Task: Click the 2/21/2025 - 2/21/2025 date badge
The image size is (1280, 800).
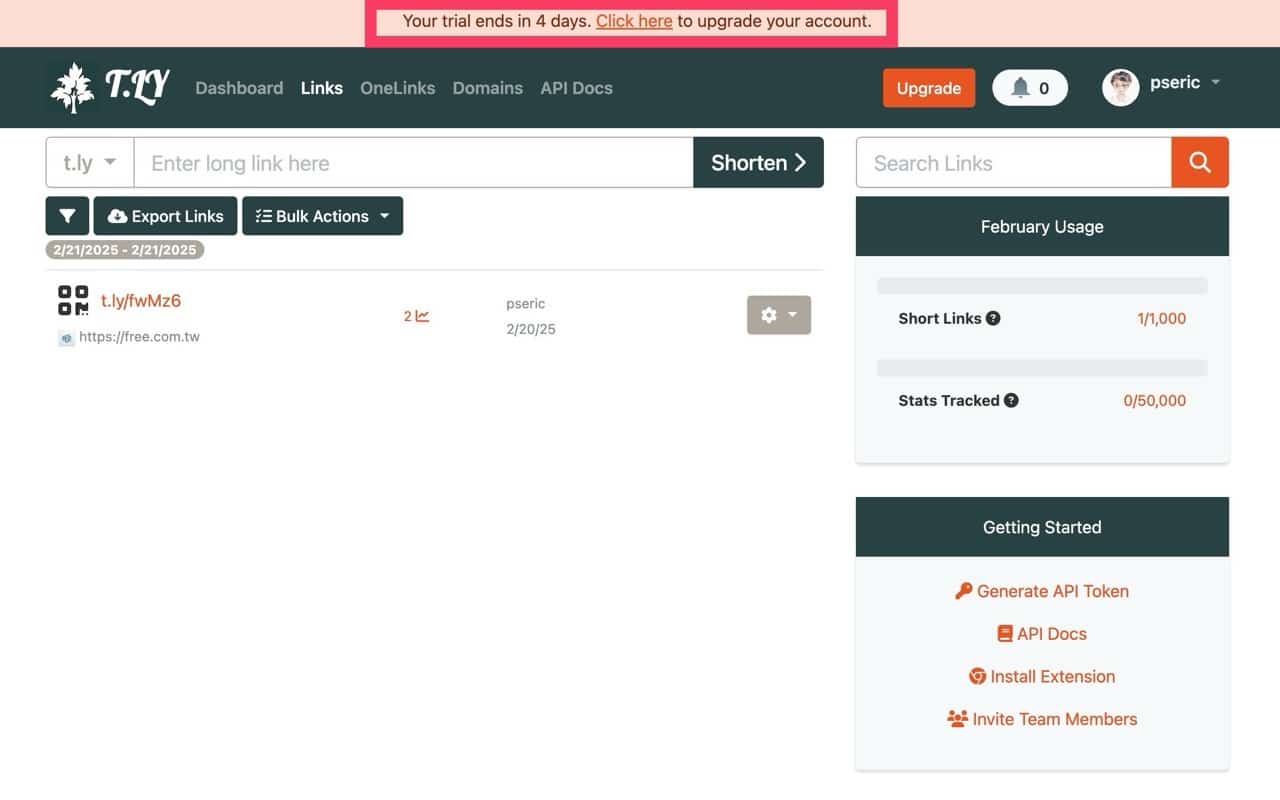Action: coord(125,250)
